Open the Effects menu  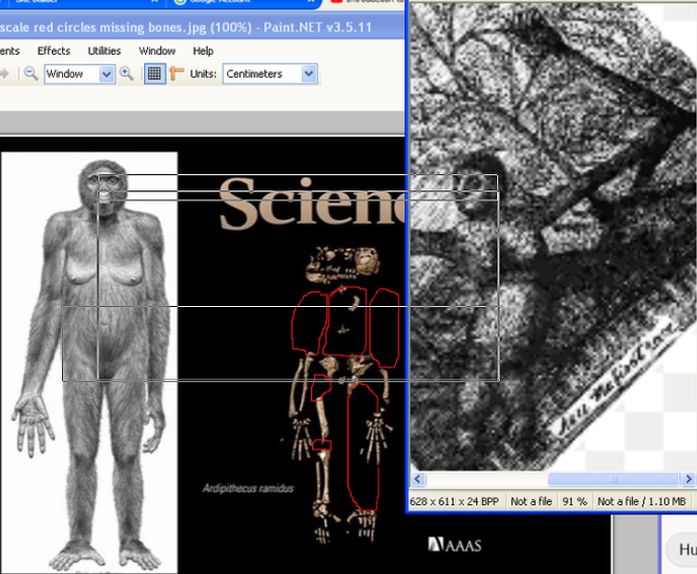tap(54, 51)
